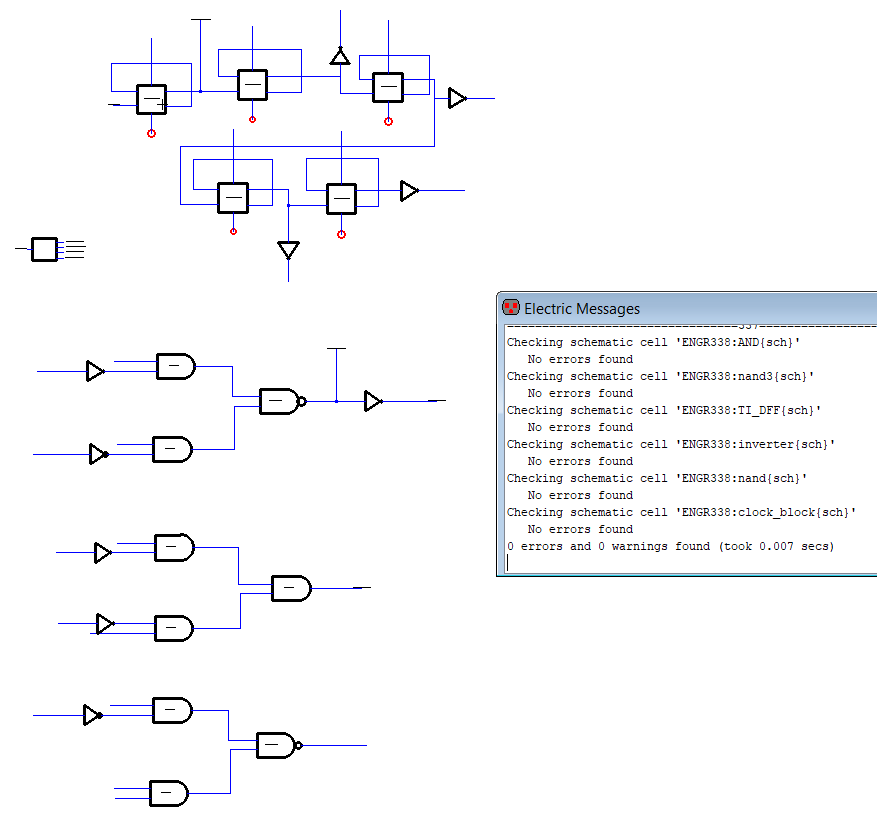Select the standalone block symbol with four output lines
Screen dimensions: 877x822
tap(44, 249)
